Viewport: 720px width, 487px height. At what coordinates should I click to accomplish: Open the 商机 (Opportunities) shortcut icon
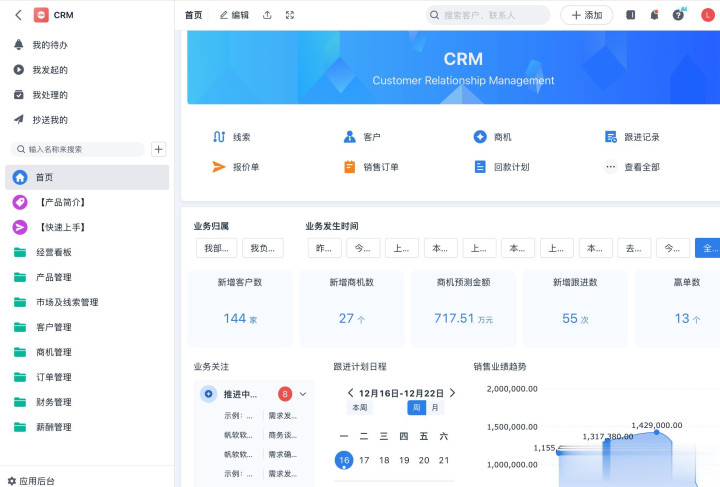[x=480, y=137]
